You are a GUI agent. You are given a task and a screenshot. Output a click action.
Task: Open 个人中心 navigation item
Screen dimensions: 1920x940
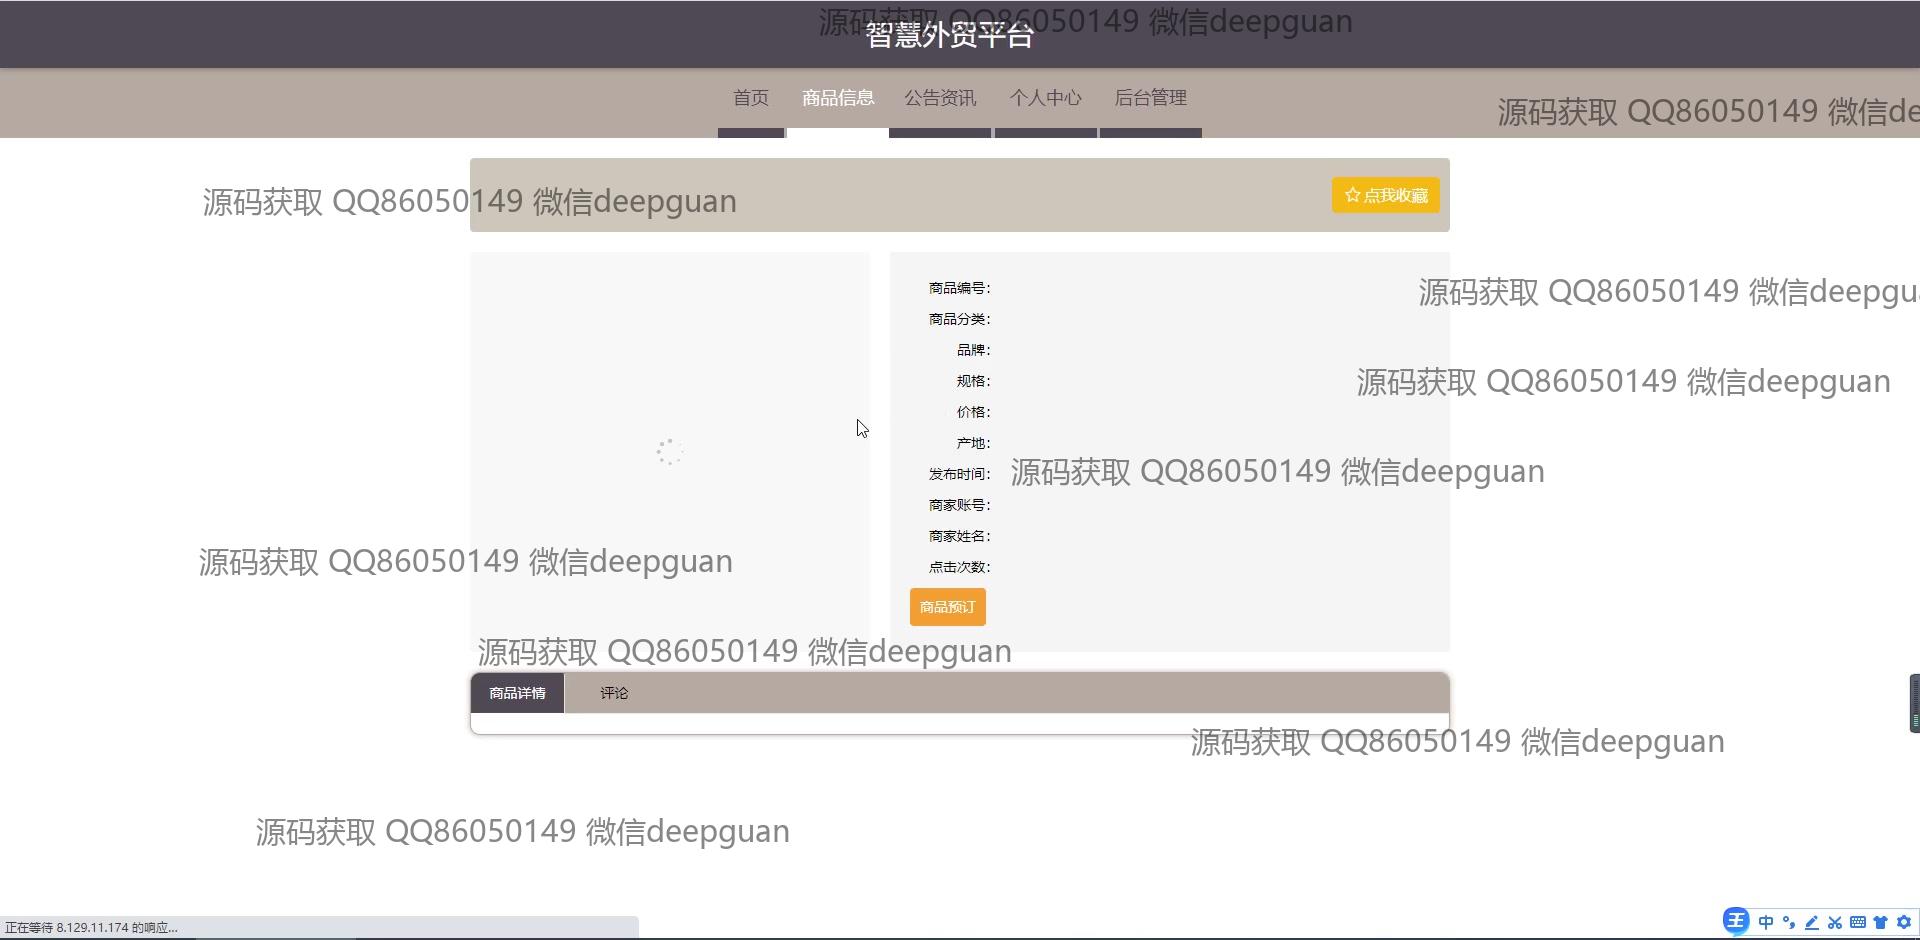[1045, 98]
